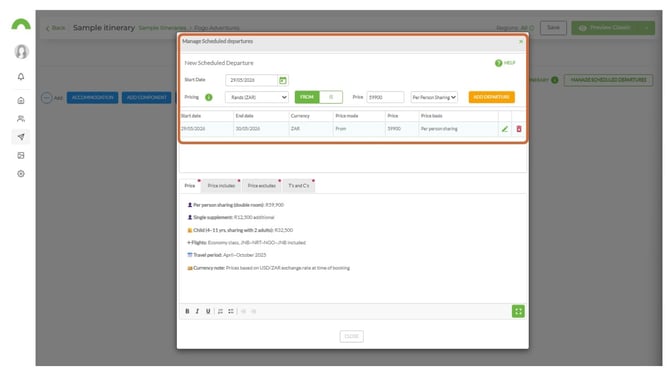Click the green app logo in the sidebar

click(x=21, y=24)
